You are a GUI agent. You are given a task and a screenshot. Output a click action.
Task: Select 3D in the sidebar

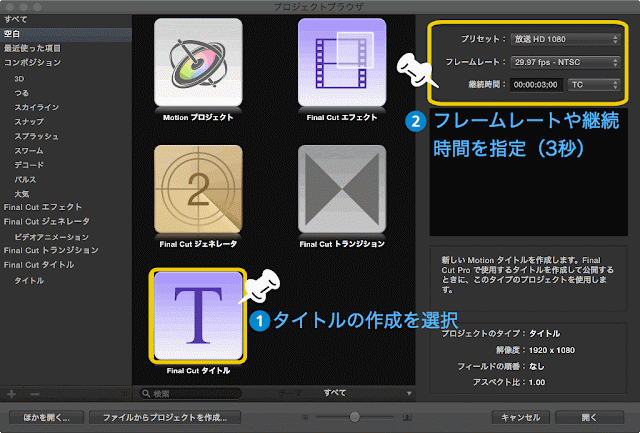[x=19, y=79]
